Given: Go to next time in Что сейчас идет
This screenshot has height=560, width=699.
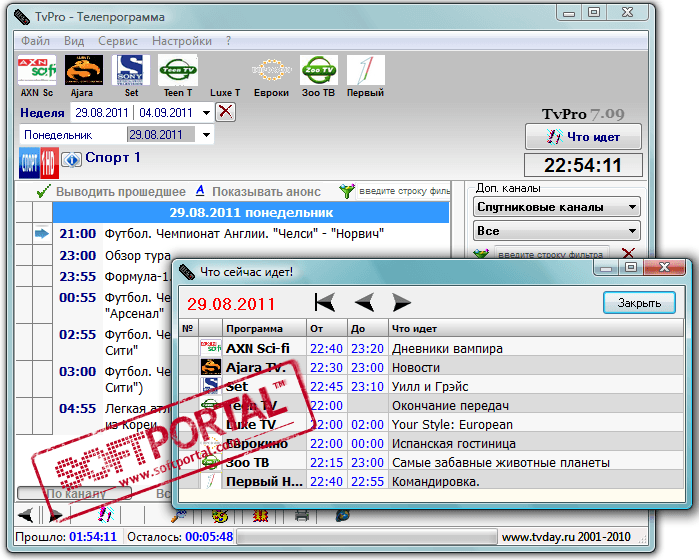Looking at the screenshot, I should (x=402, y=303).
